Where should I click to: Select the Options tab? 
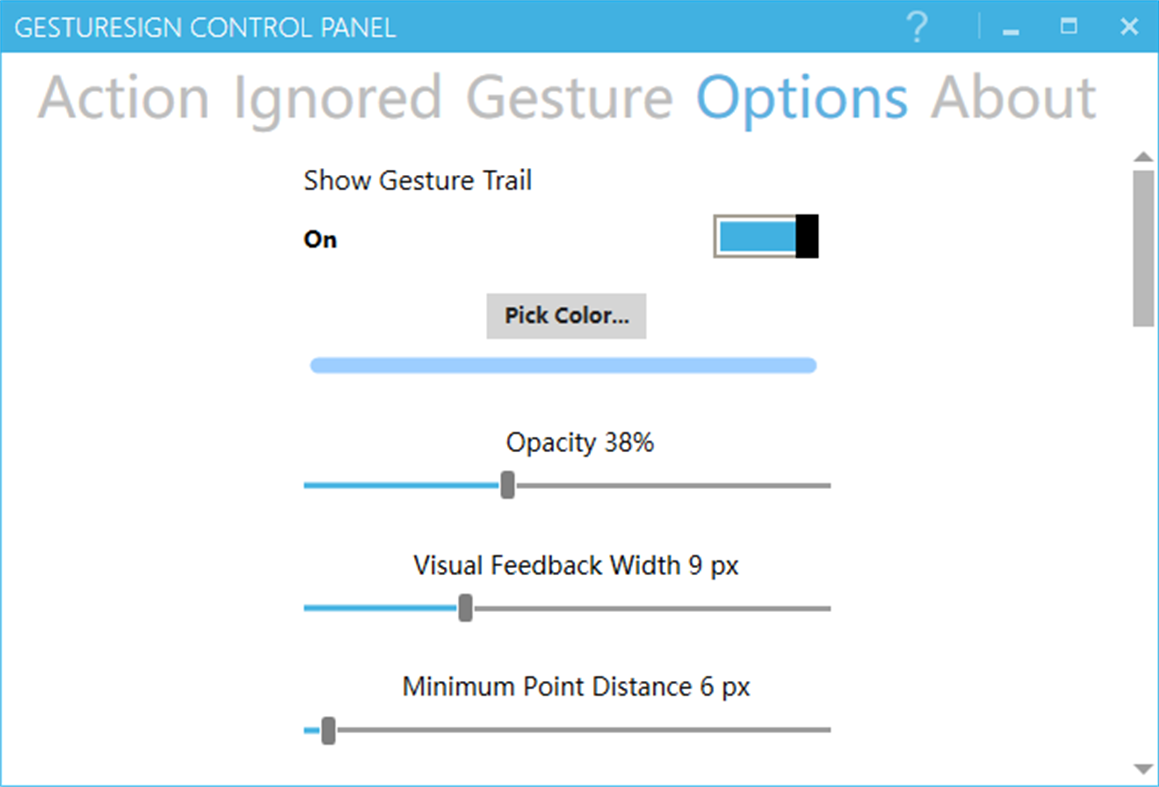pos(802,97)
